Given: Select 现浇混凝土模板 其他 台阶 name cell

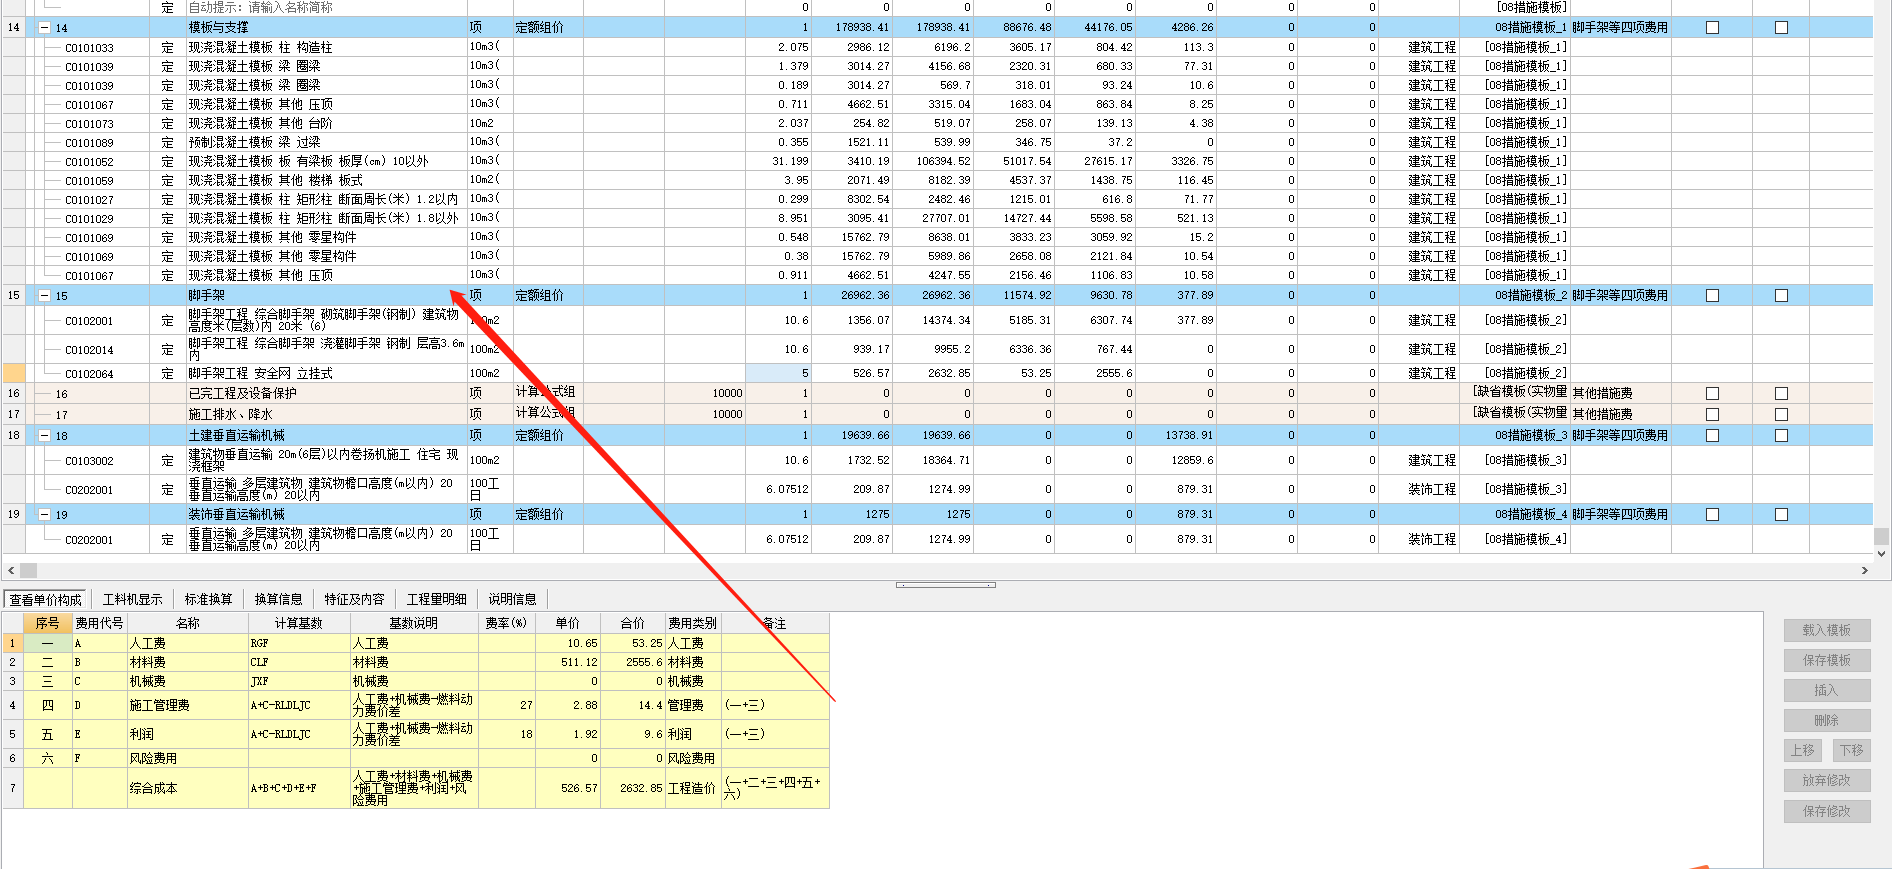Looking at the screenshot, I should (x=326, y=124).
